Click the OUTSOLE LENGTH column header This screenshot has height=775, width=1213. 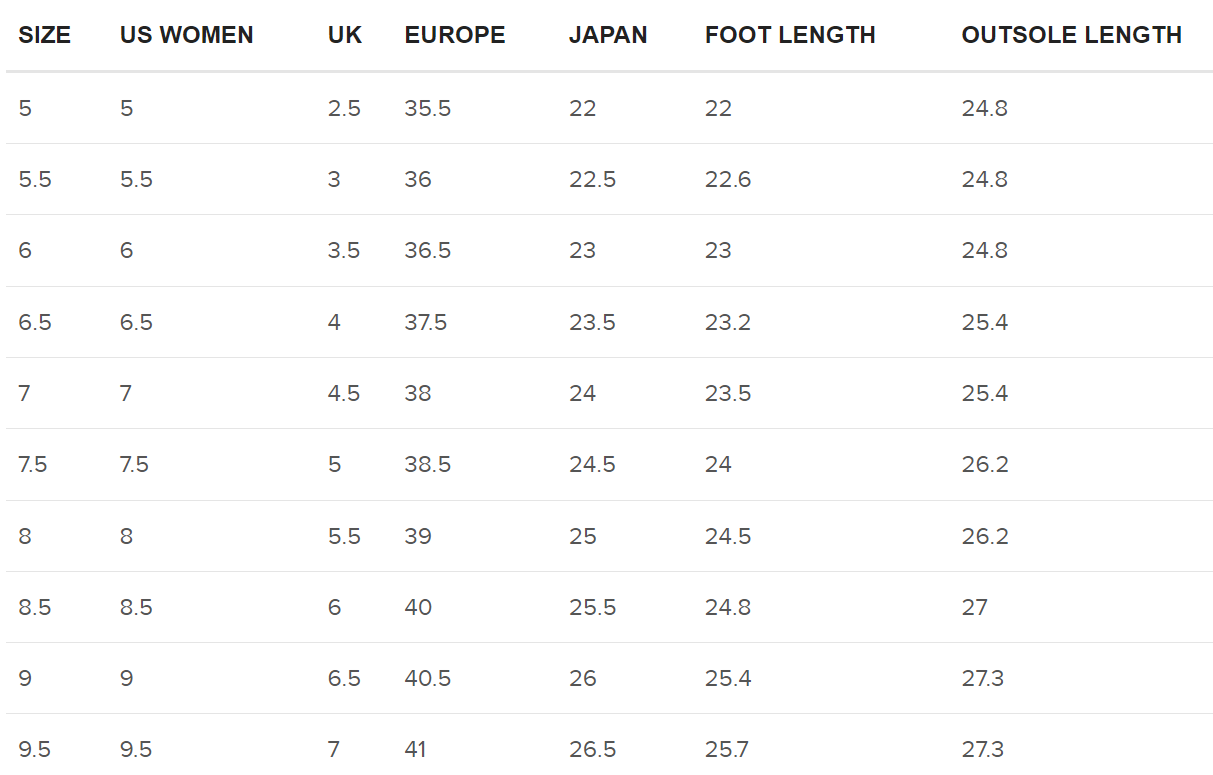pyautogui.click(x=1072, y=35)
